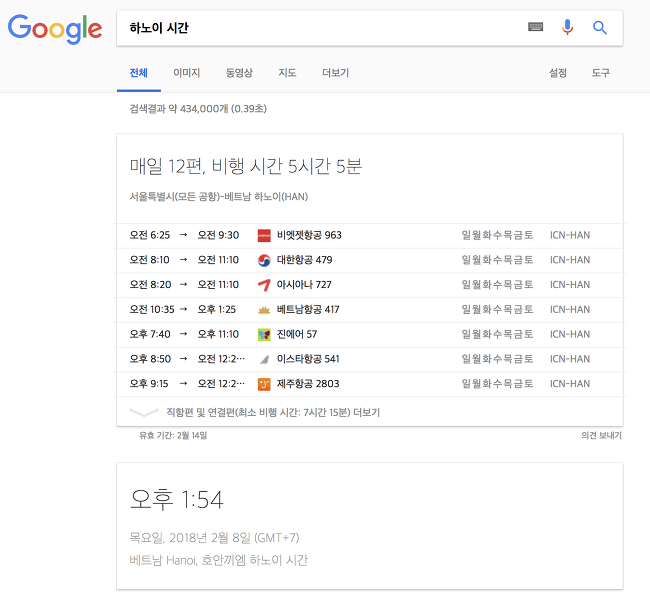
Task: Click departure time 오전 8:10
Action: tap(149, 260)
